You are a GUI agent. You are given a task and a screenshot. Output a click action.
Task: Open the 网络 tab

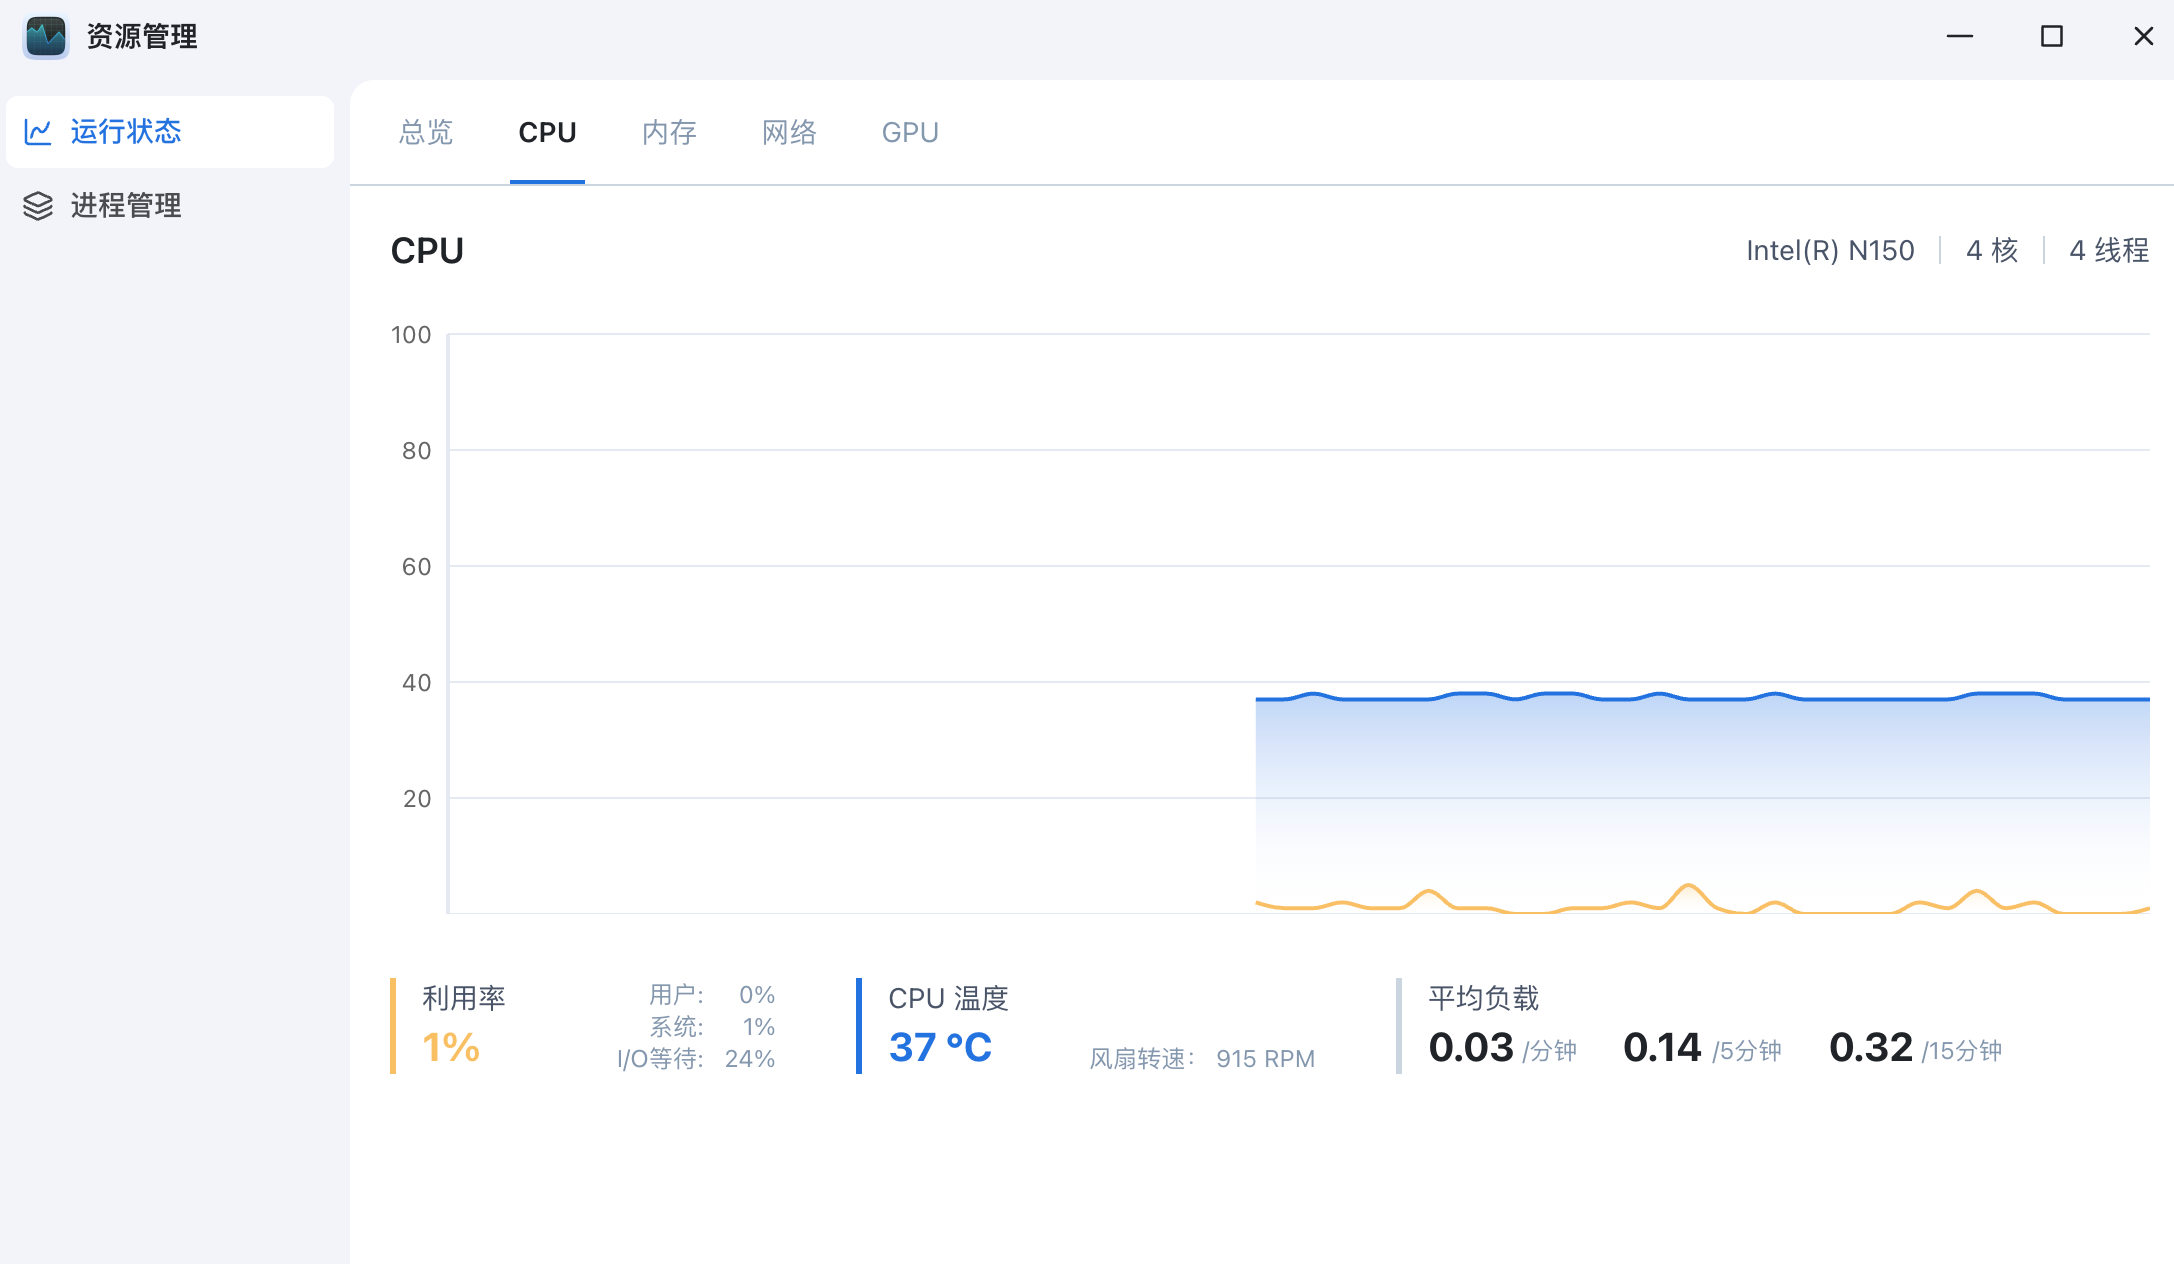(789, 132)
